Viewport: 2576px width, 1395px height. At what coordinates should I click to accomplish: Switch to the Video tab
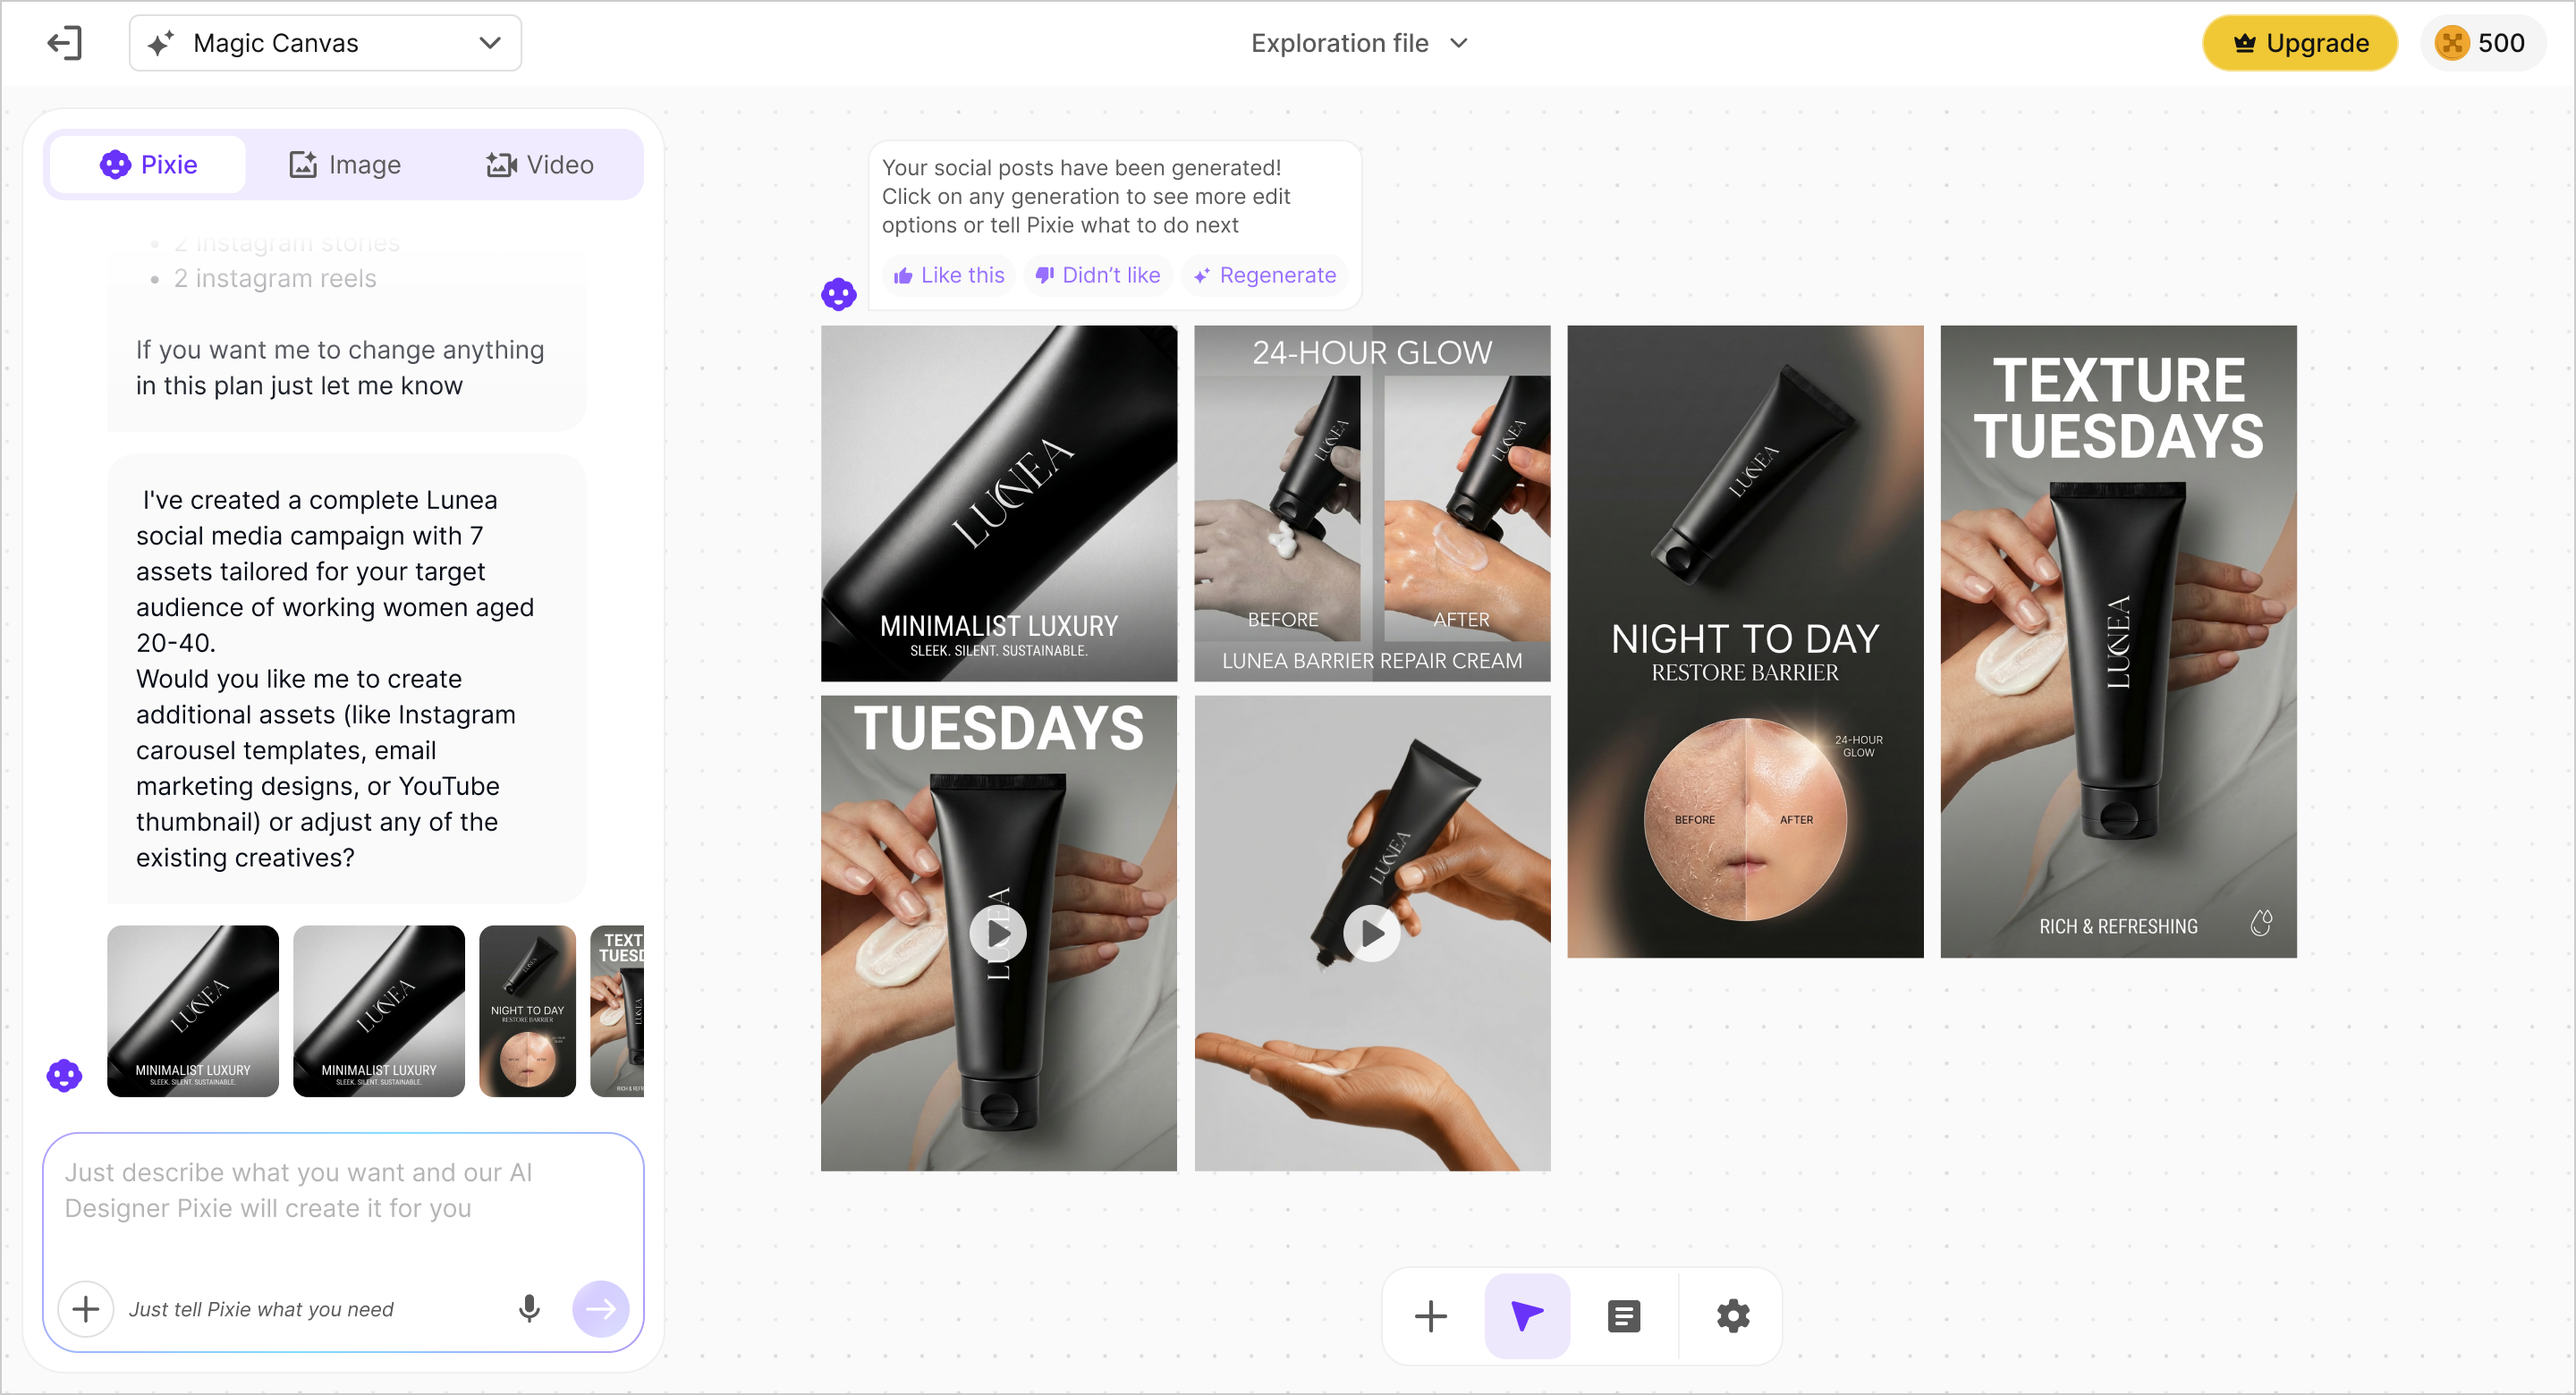(x=540, y=164)
